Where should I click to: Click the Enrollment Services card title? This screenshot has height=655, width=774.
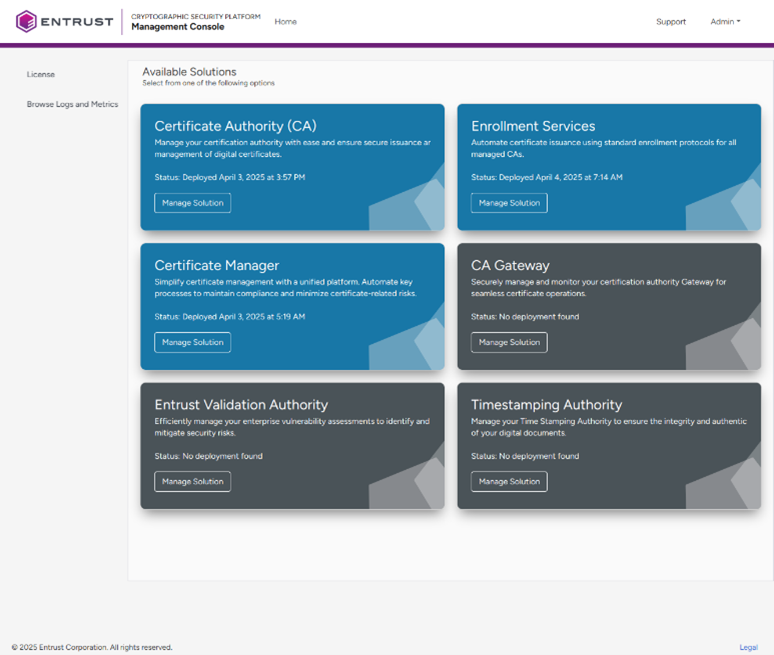pyautogui.click(x=533, y=126)
